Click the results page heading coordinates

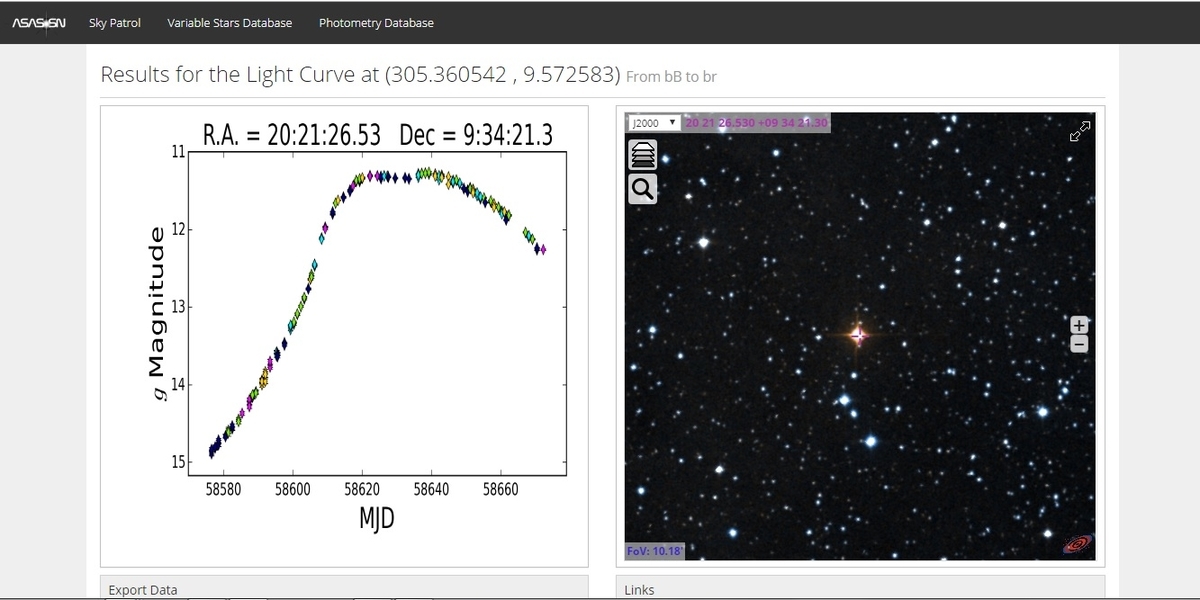[x=503, y=75]
